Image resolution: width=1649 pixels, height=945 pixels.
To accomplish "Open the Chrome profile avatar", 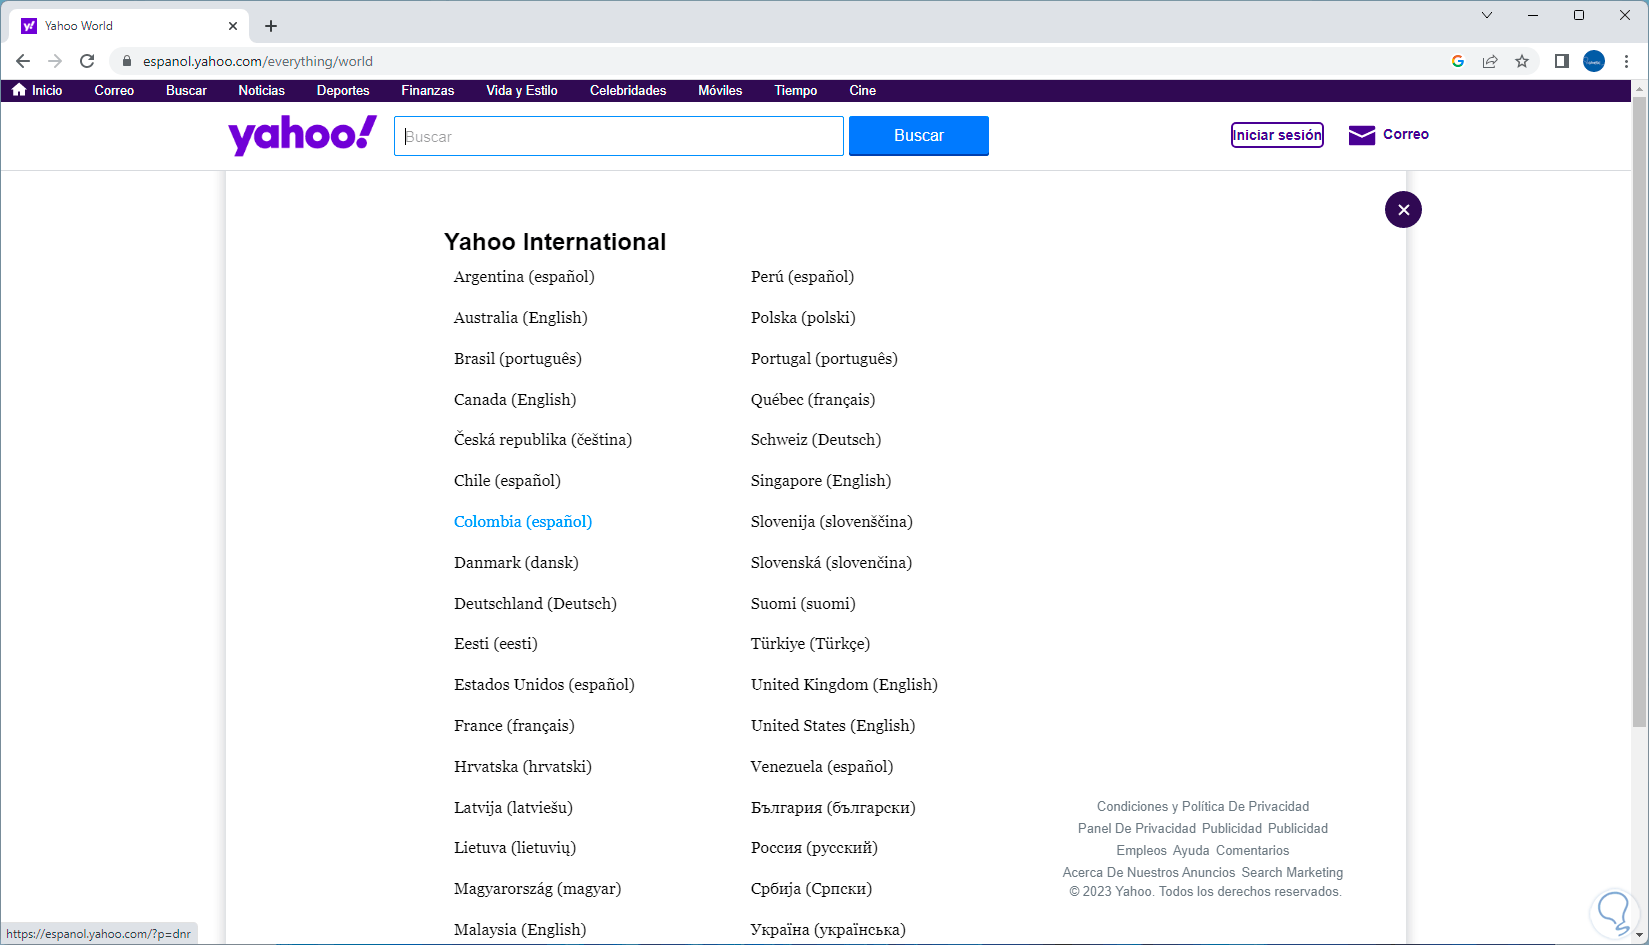I will (1594, 61).
